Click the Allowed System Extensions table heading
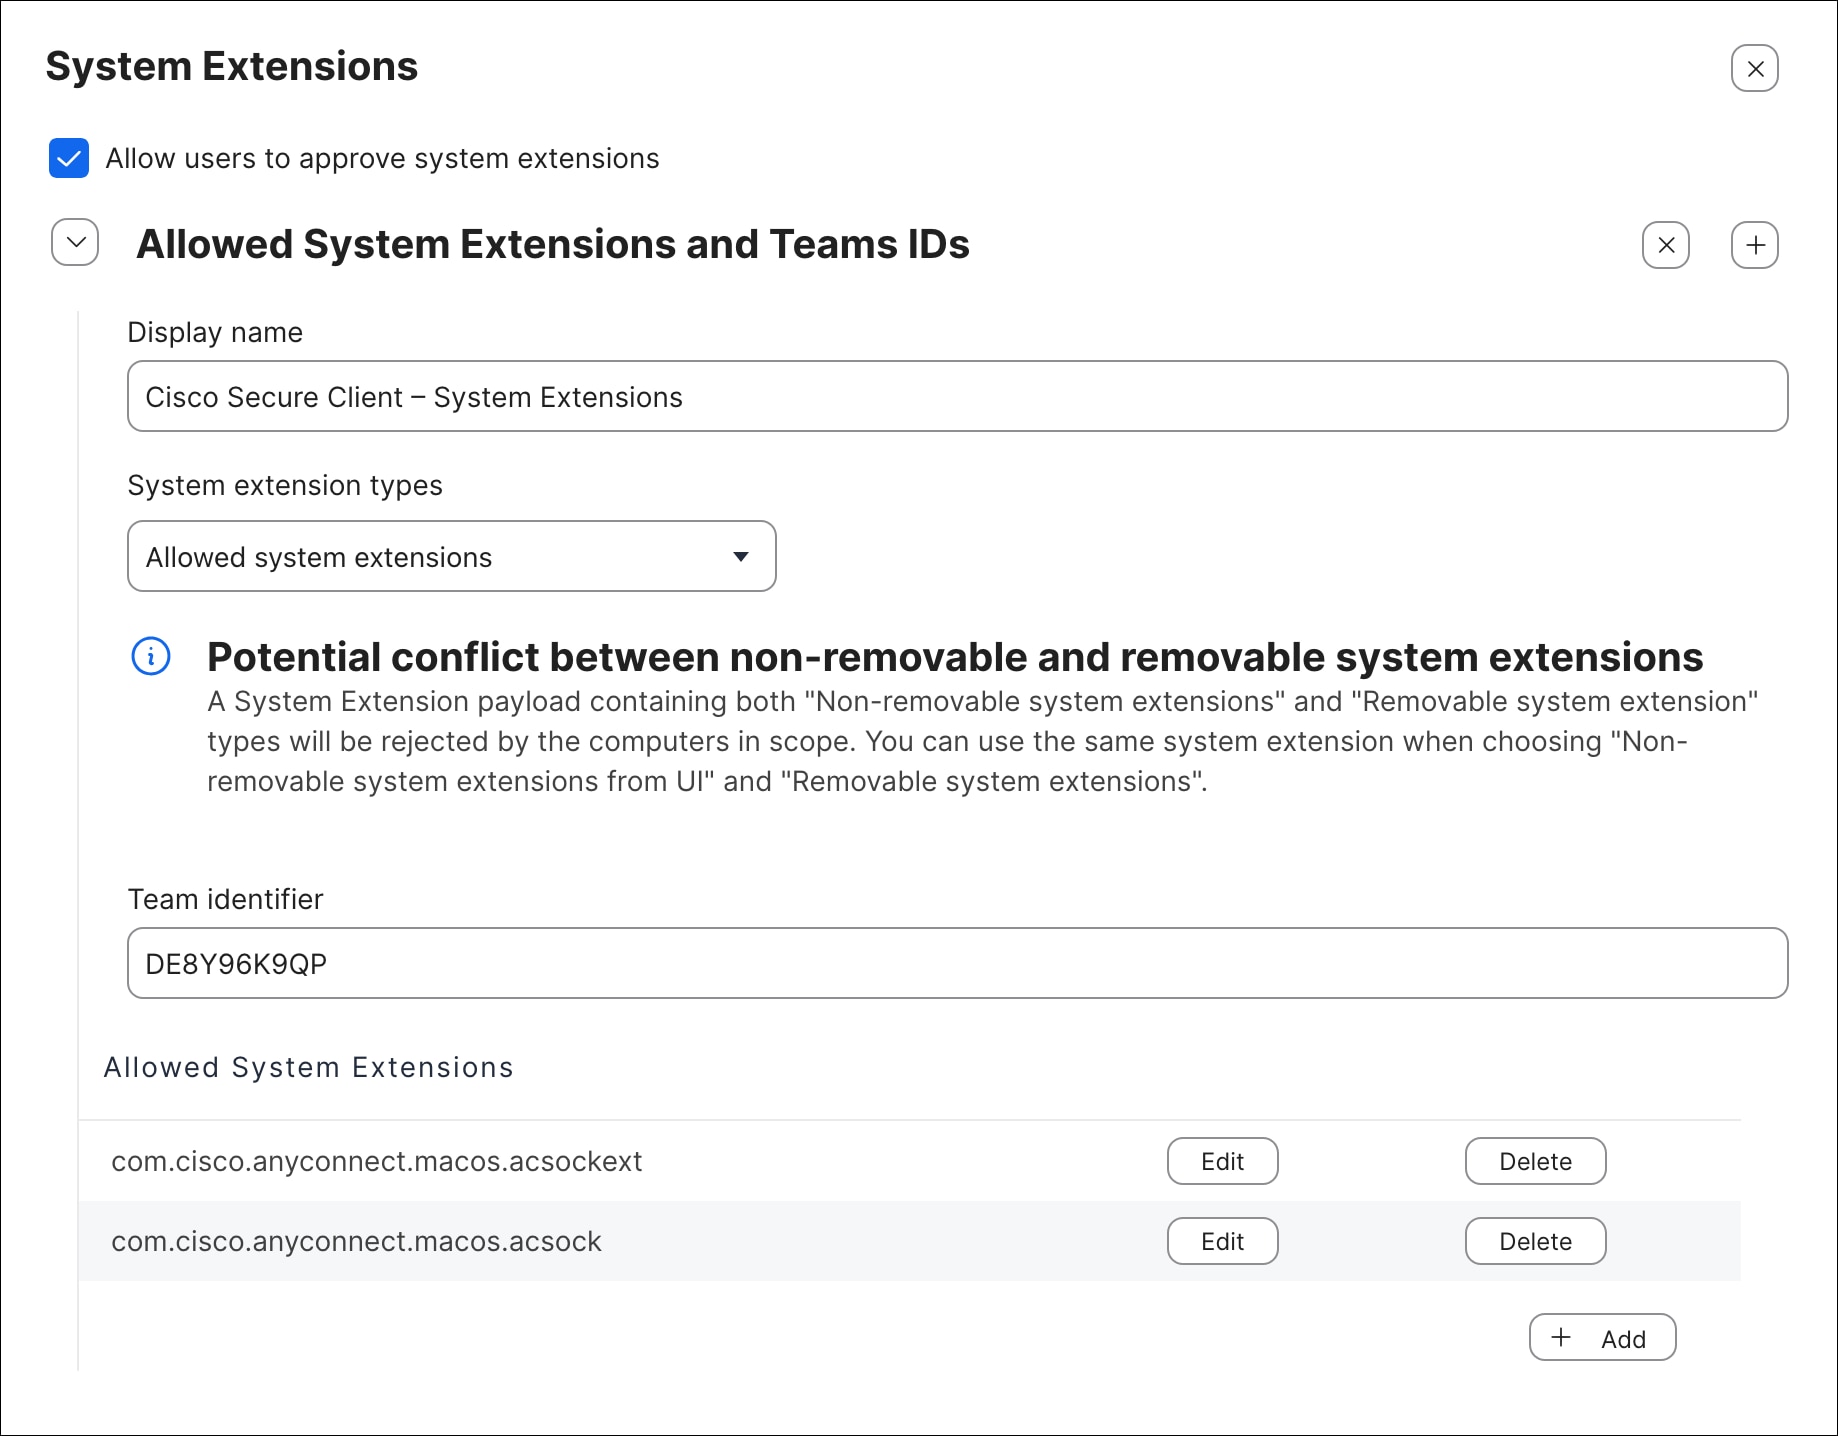Screen dimensions: 1838x1436 308,1067
